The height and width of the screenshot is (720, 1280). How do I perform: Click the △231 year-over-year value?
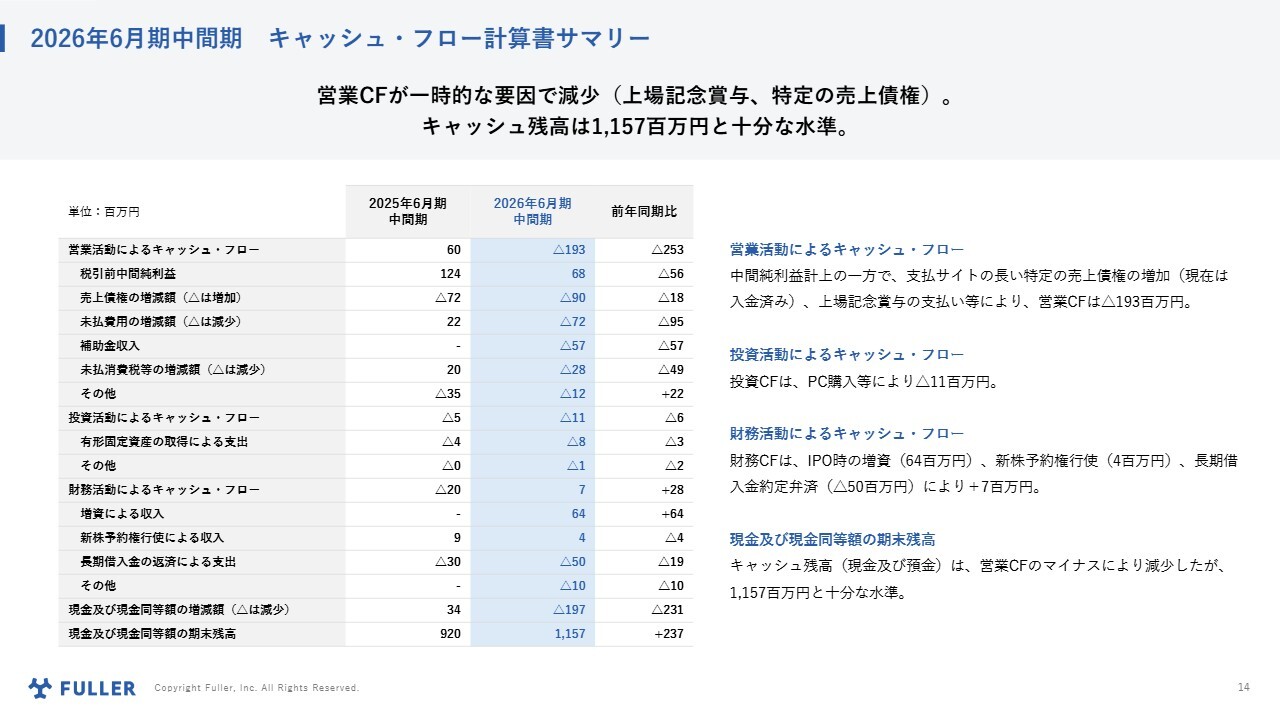coord(667,610)
